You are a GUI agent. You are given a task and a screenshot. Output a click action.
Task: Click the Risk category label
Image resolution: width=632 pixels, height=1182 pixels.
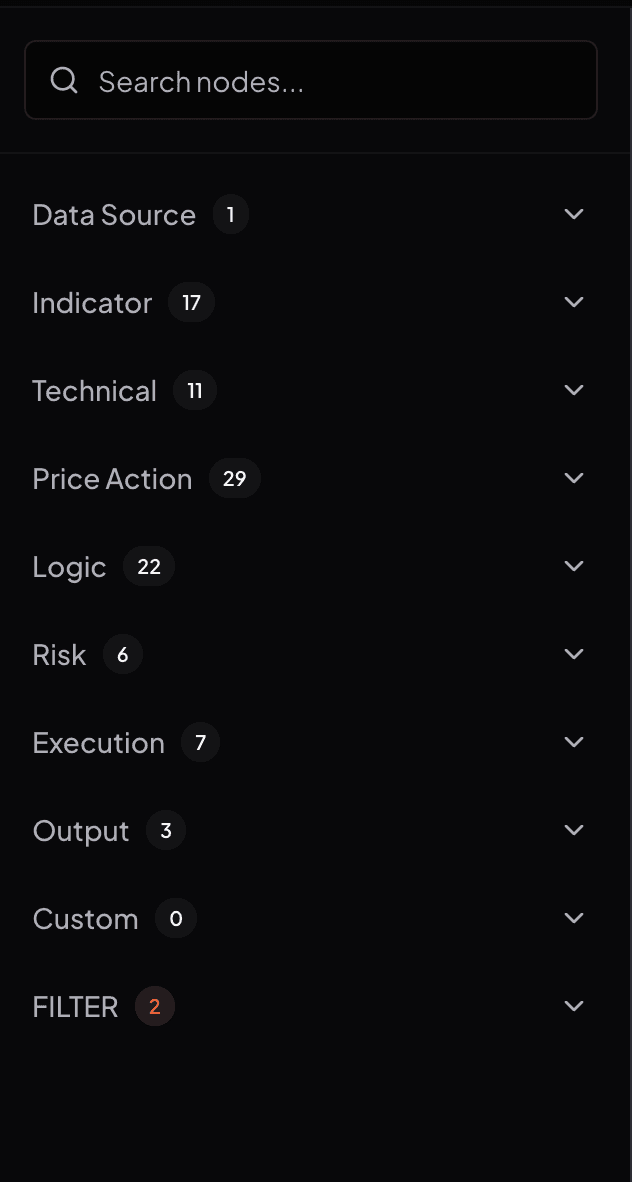pyautogui.click(x=58, y=655)
